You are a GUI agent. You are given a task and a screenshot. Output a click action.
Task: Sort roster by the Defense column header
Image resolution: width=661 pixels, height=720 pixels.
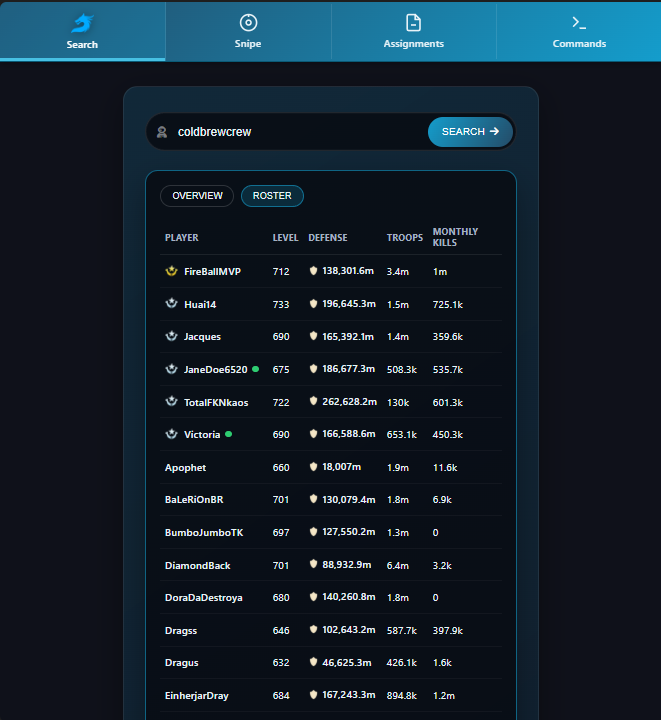(328, 238)
